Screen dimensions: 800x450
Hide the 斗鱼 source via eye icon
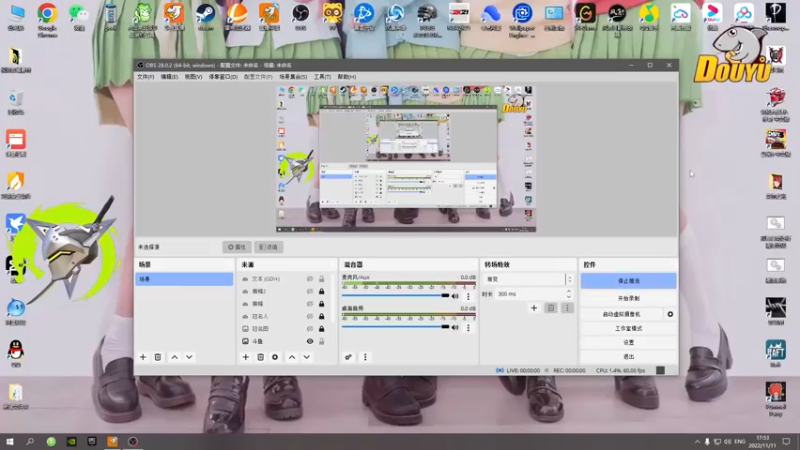310,341
